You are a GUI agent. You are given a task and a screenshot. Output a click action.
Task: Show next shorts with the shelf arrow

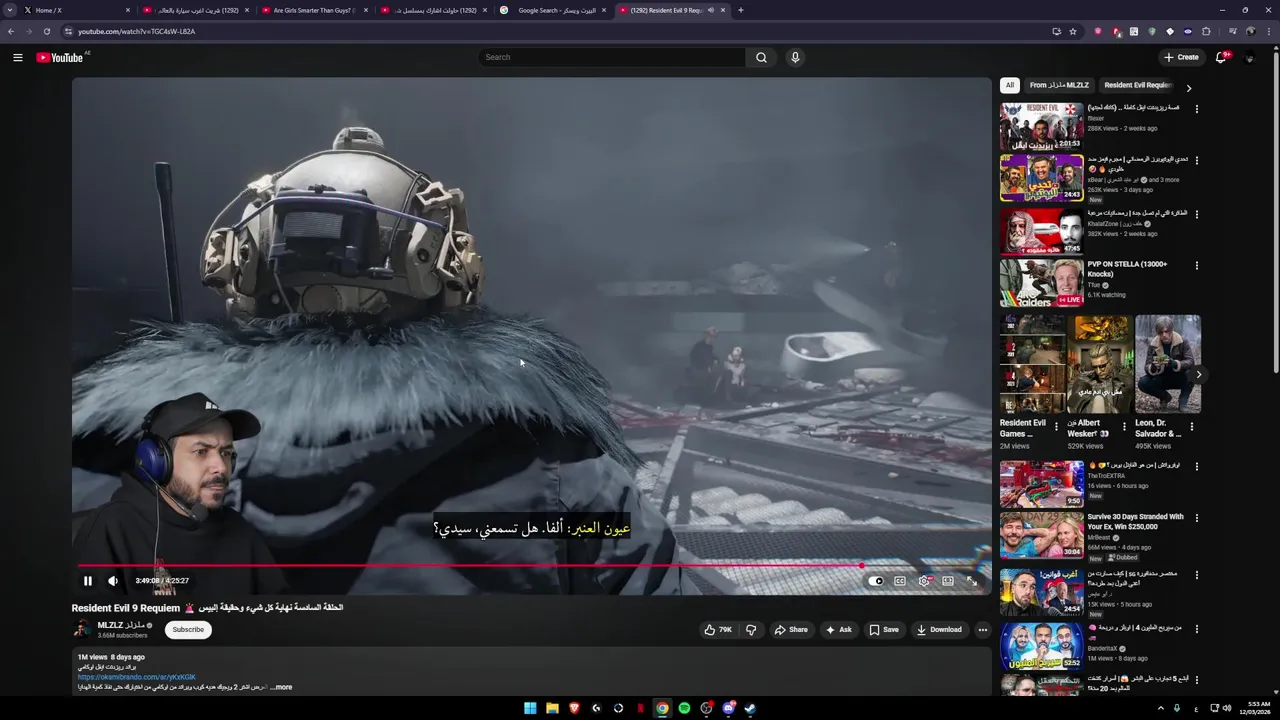1199,375
